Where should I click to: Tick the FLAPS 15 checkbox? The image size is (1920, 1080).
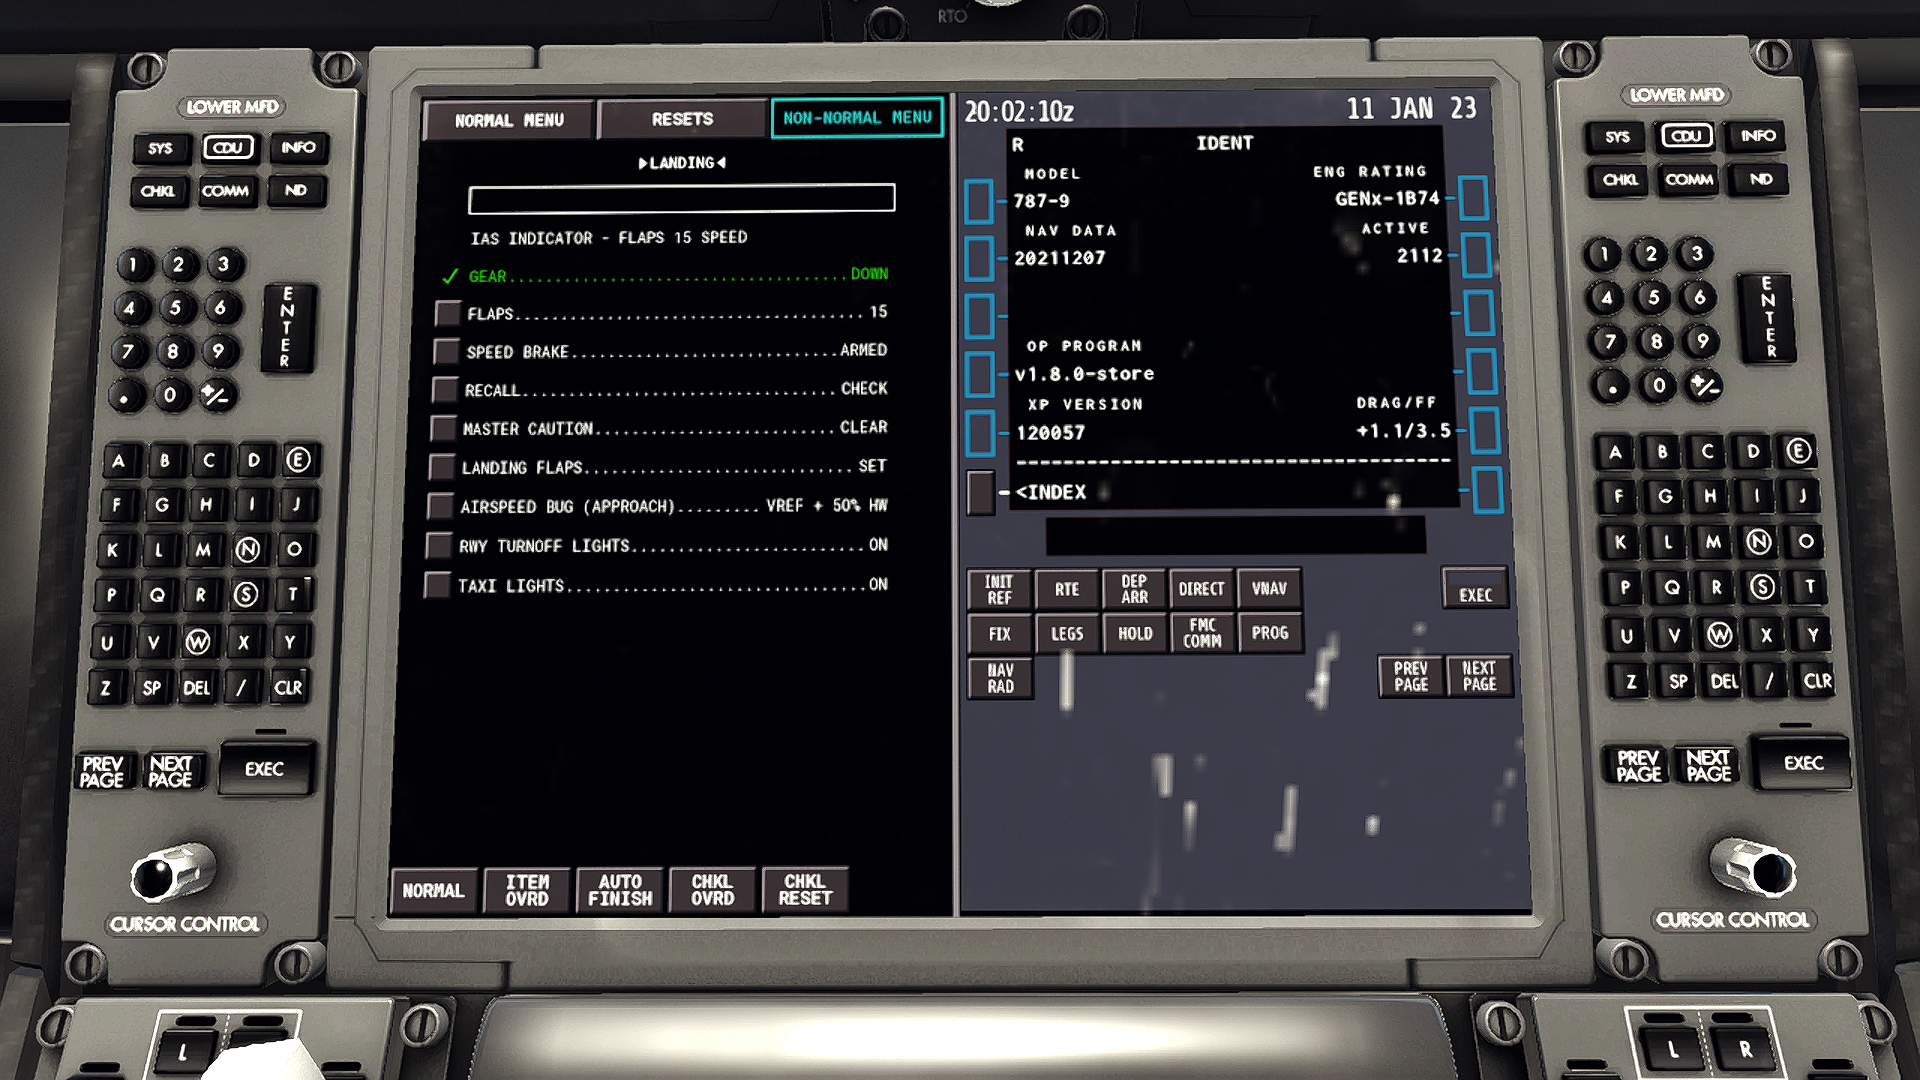coord(448,313)
